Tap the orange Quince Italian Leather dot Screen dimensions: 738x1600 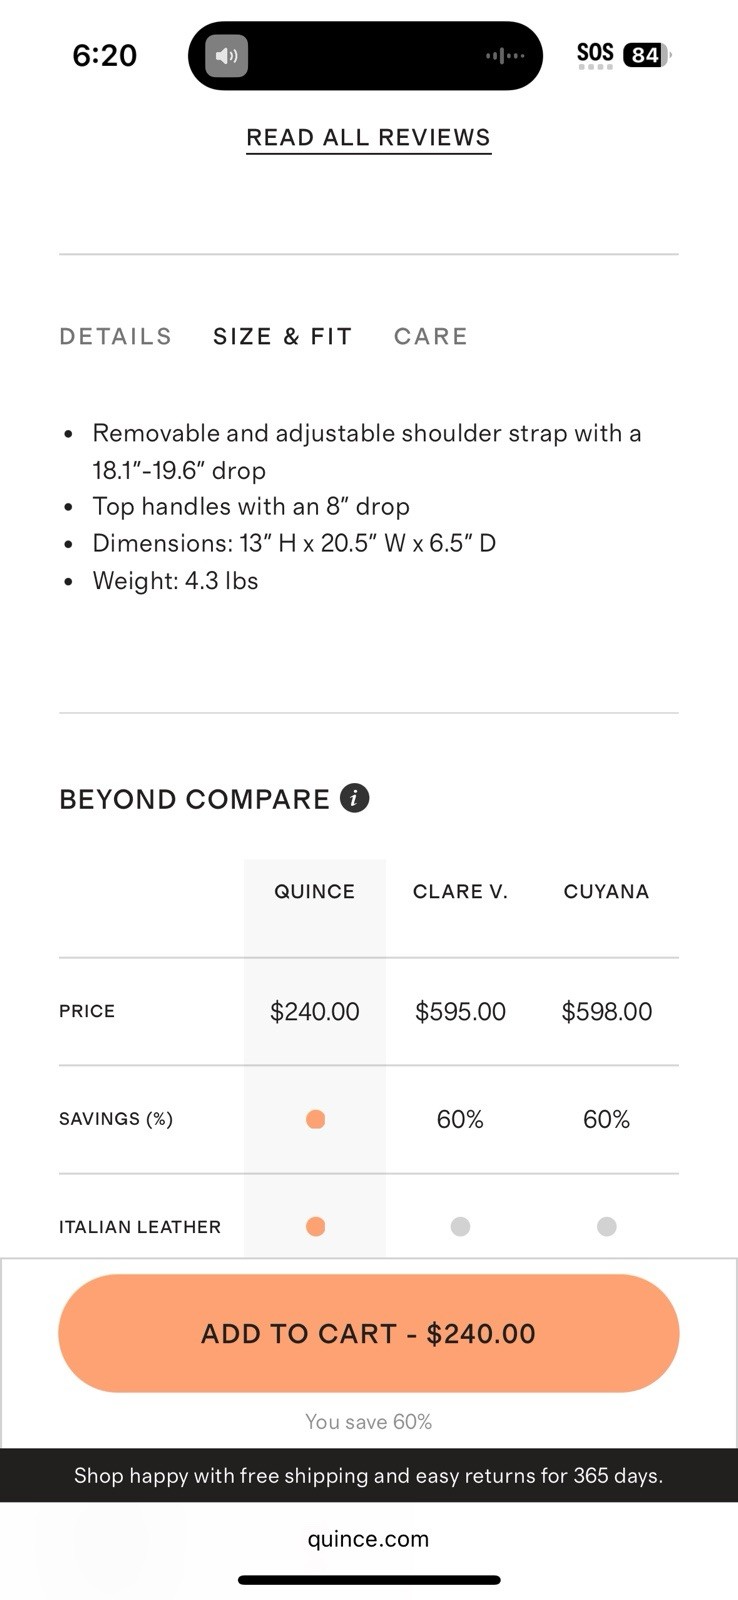click(x=315, y=1226)
